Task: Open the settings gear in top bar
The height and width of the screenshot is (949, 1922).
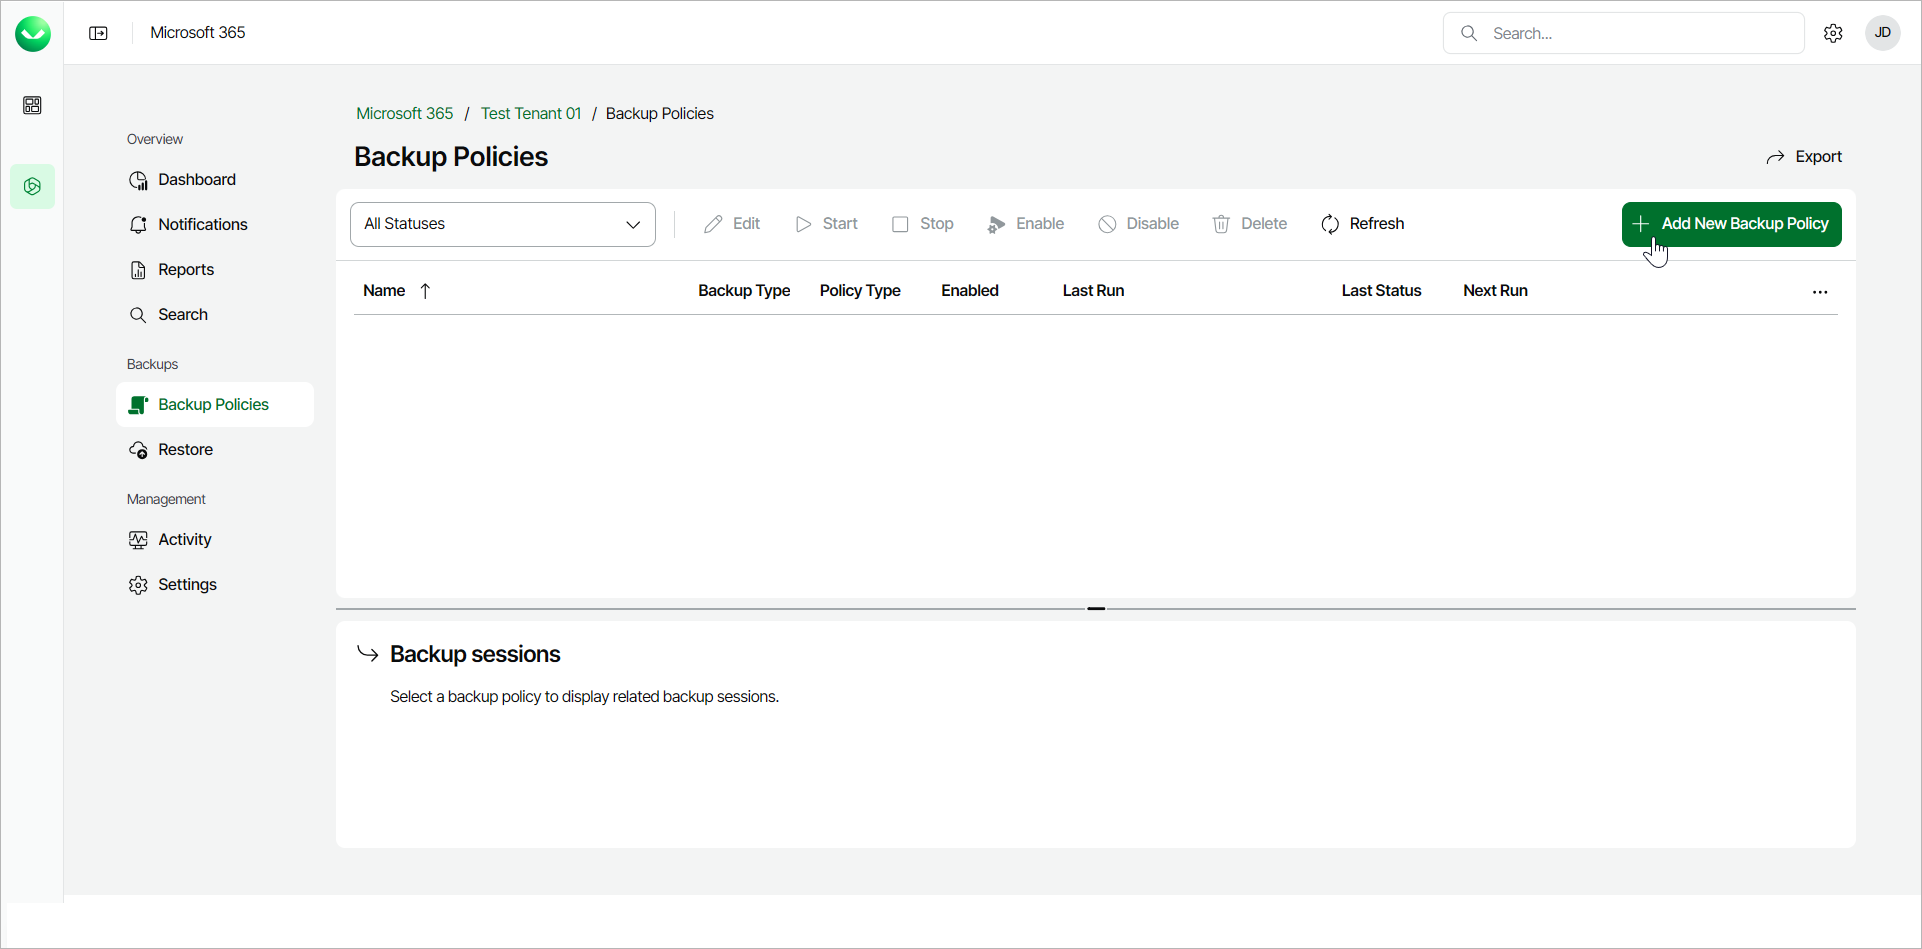Action: [1833, 33]
